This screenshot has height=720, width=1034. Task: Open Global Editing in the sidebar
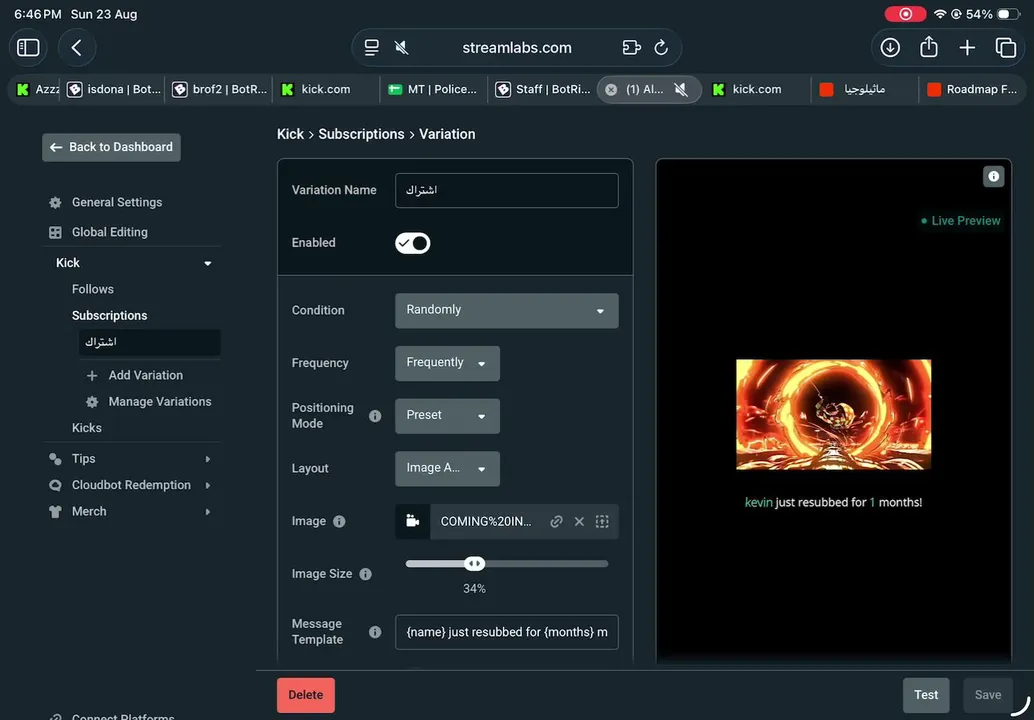pos(109,232)
